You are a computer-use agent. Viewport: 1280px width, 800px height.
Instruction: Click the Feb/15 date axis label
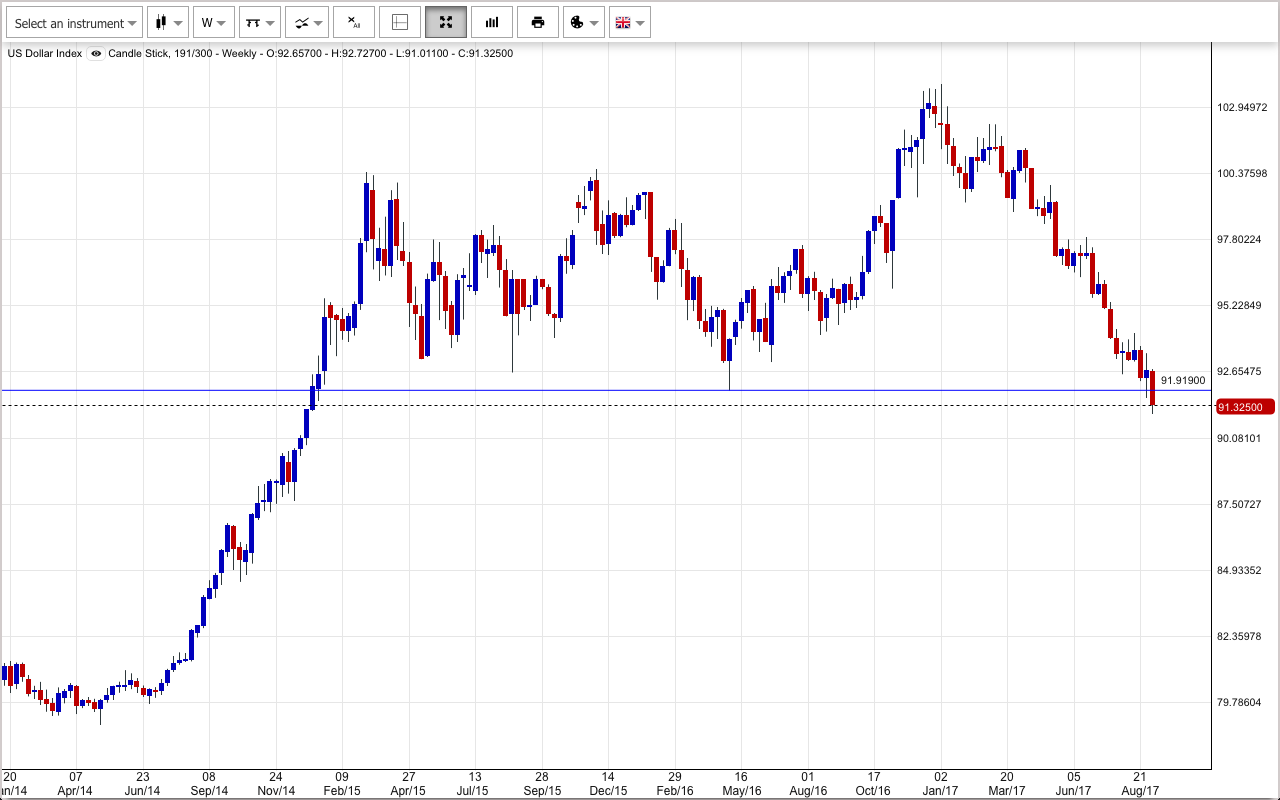[x=342, y=791]
